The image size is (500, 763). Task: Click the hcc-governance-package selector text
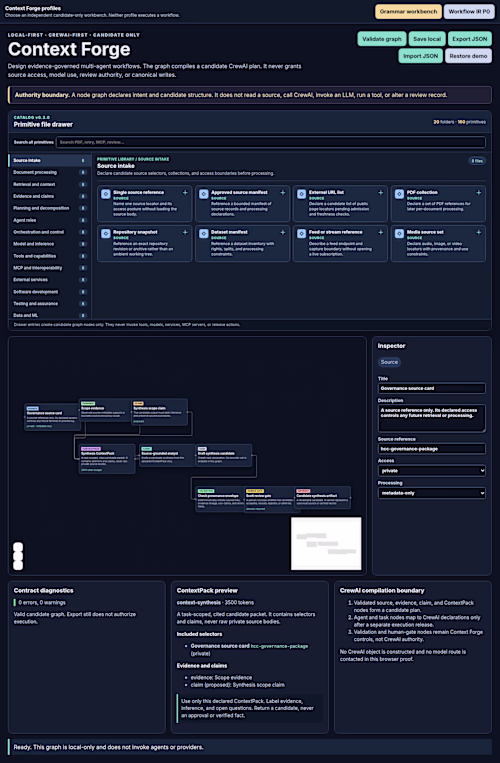pyautogui.click(x=279, y=646)
